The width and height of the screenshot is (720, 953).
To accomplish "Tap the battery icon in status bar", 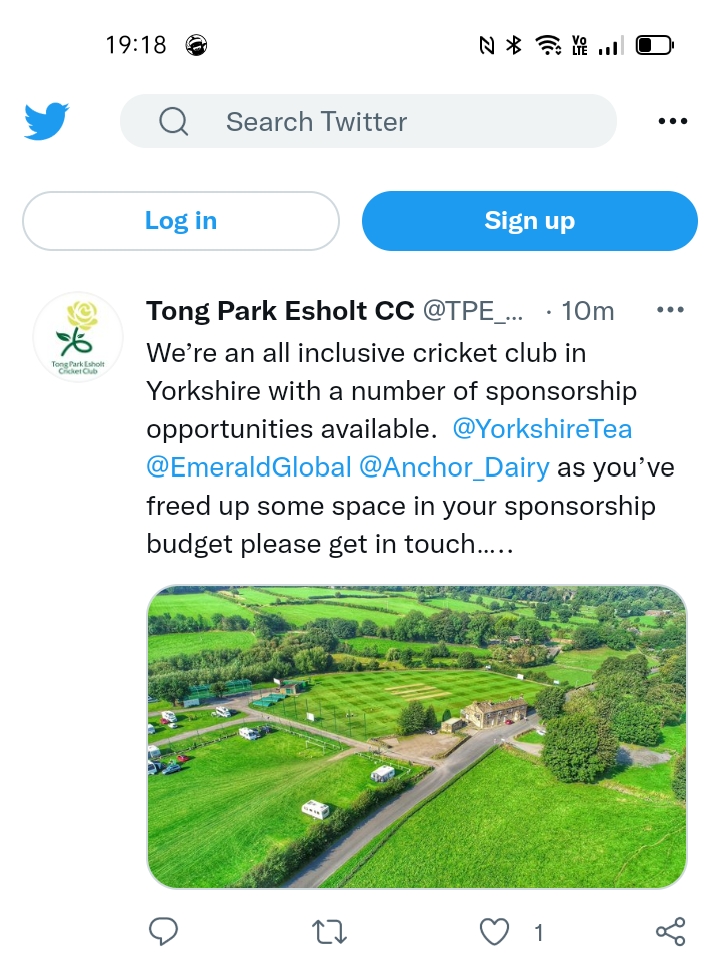I will pyautogui.click(x=655, y=45).
